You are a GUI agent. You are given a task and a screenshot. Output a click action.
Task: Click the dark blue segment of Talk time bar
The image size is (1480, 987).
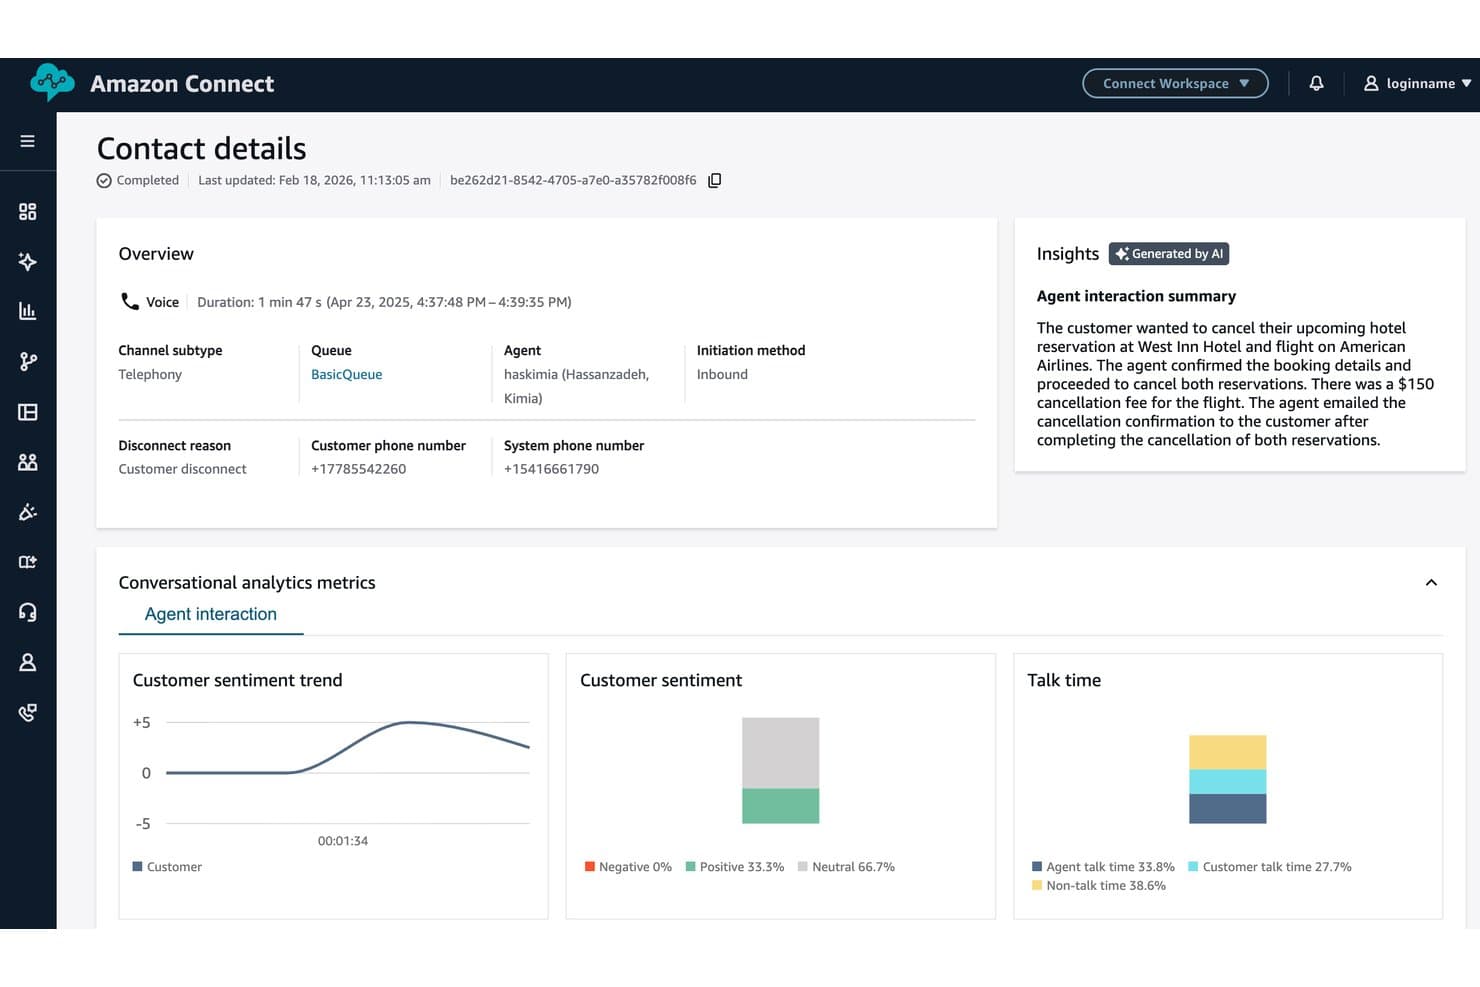[1227, 809]
